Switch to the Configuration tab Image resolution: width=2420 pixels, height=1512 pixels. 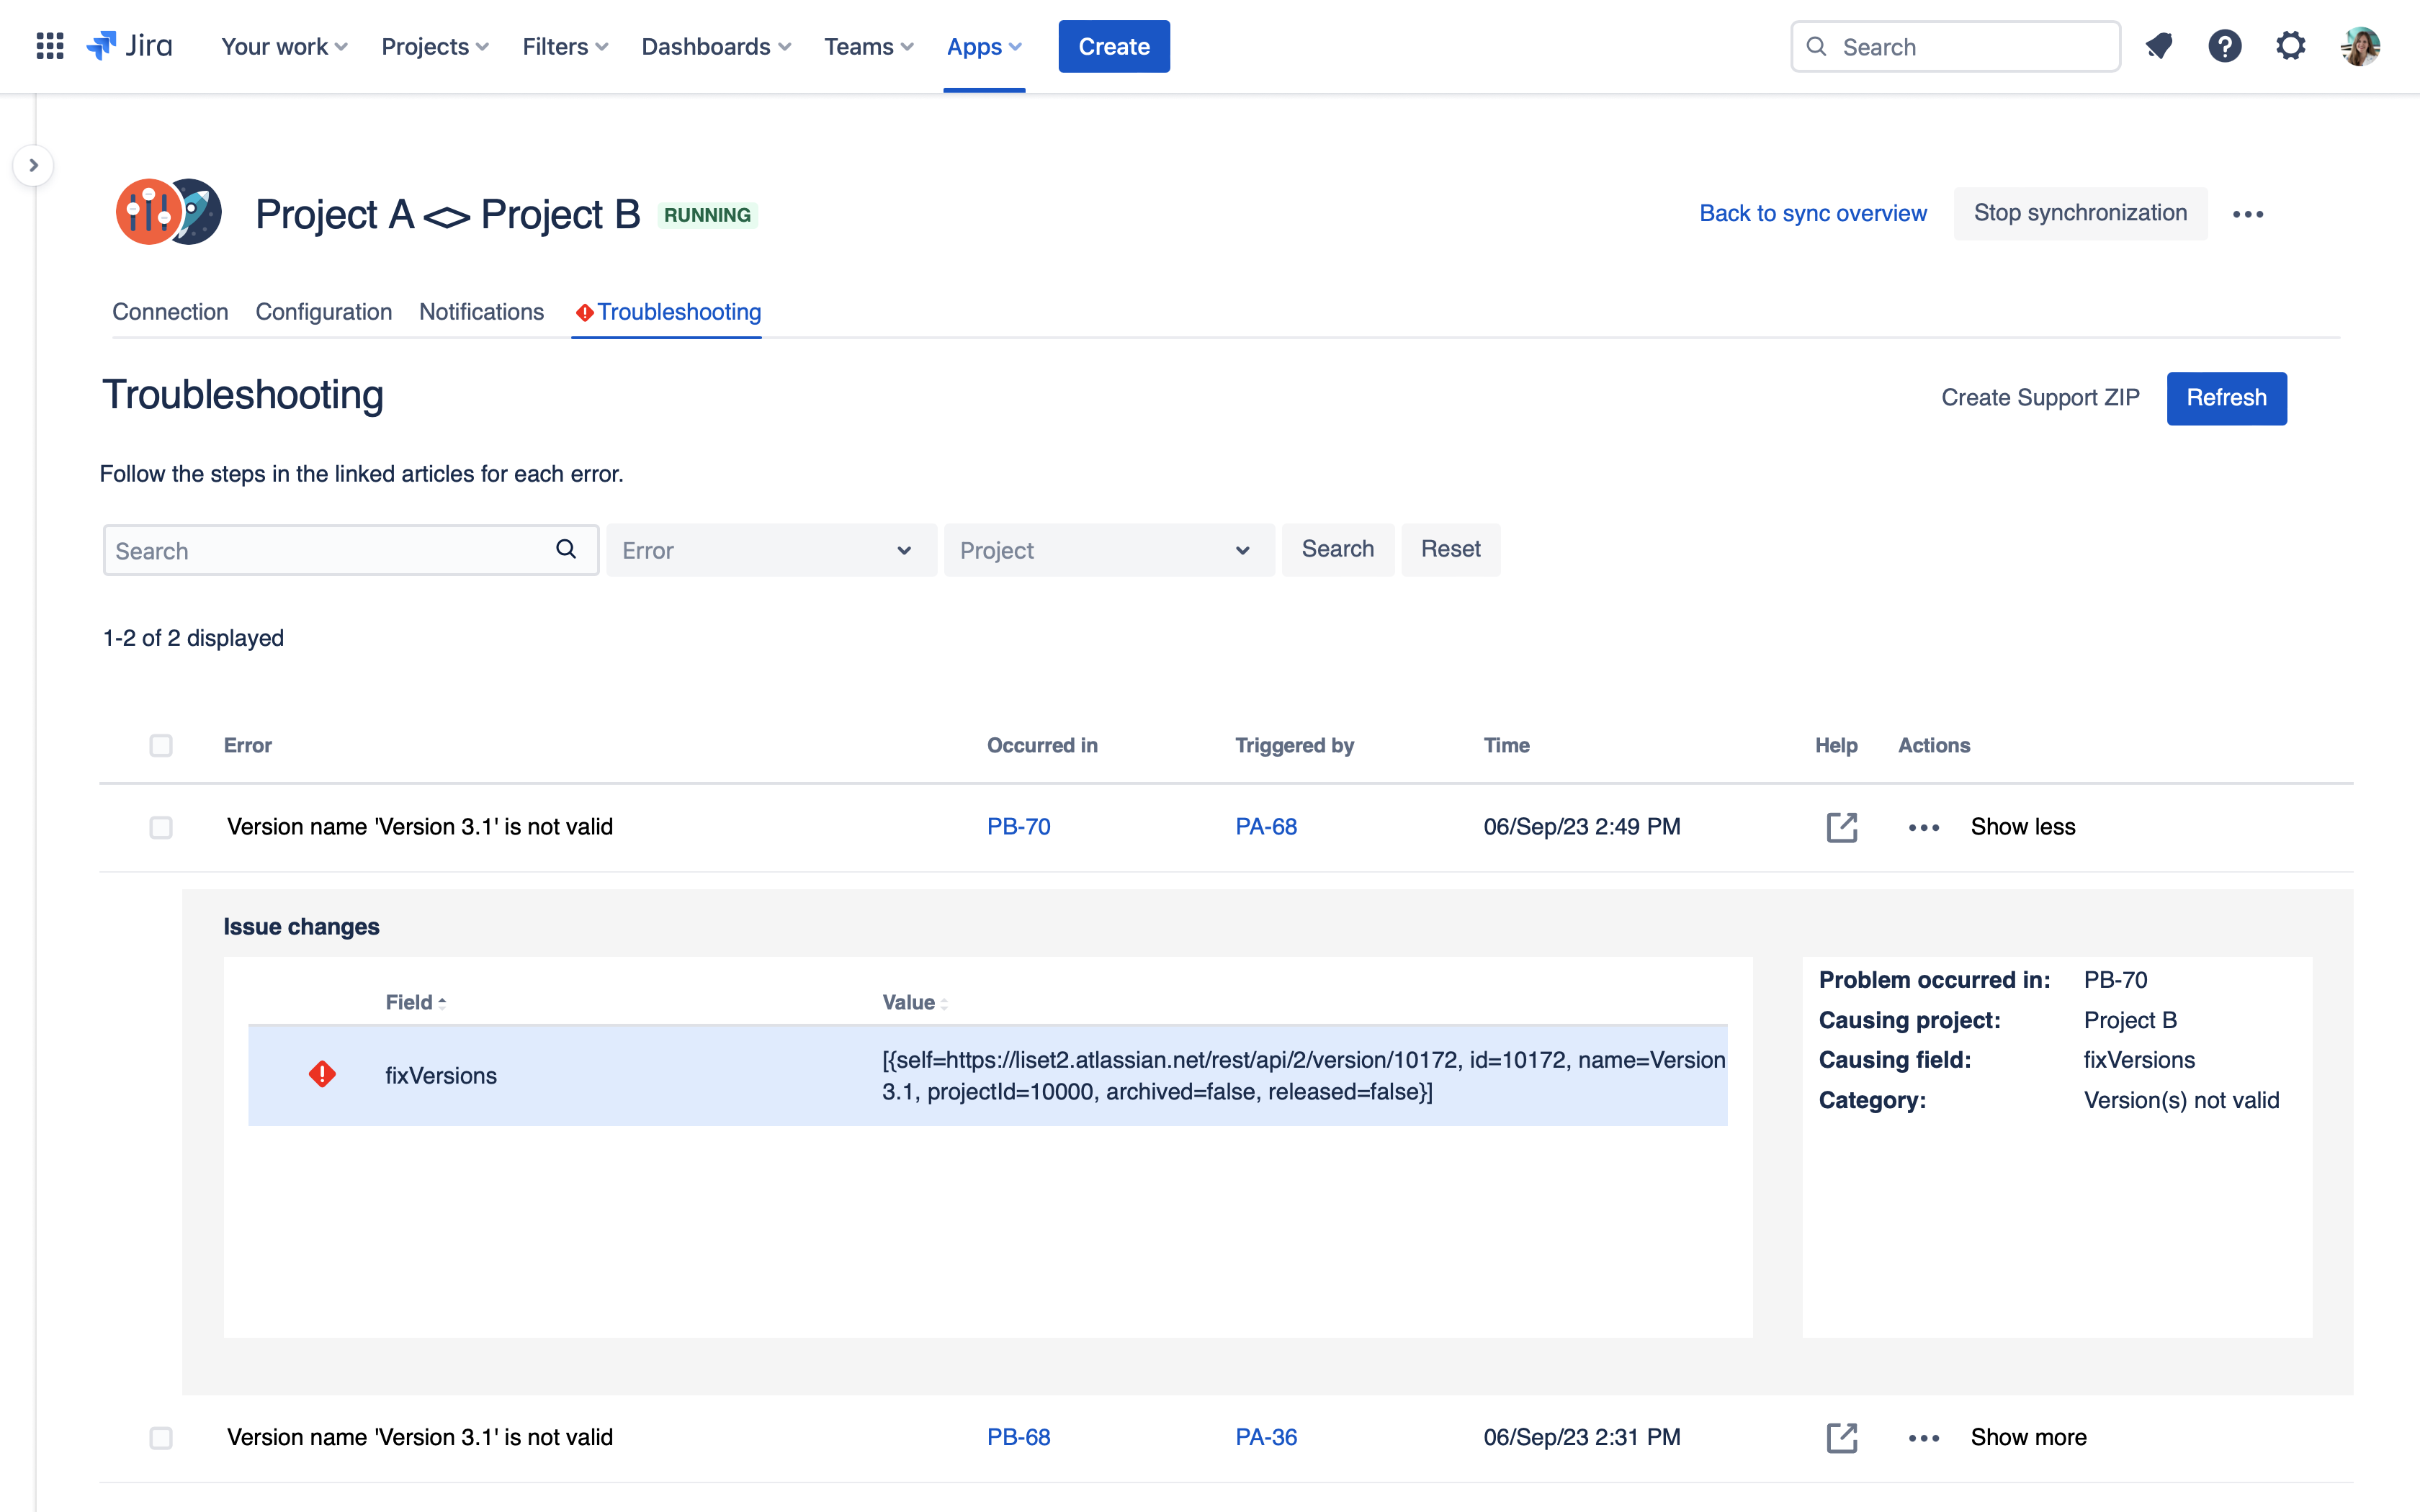tap(323, 312)
